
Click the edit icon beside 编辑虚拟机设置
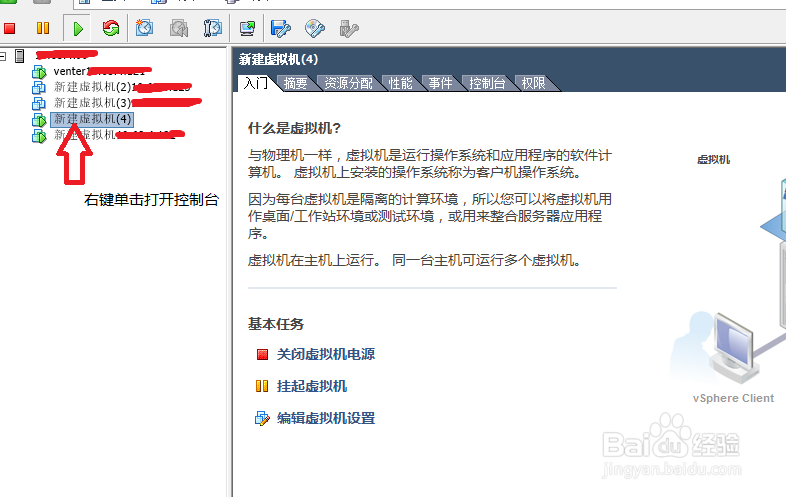pos(262,418)
